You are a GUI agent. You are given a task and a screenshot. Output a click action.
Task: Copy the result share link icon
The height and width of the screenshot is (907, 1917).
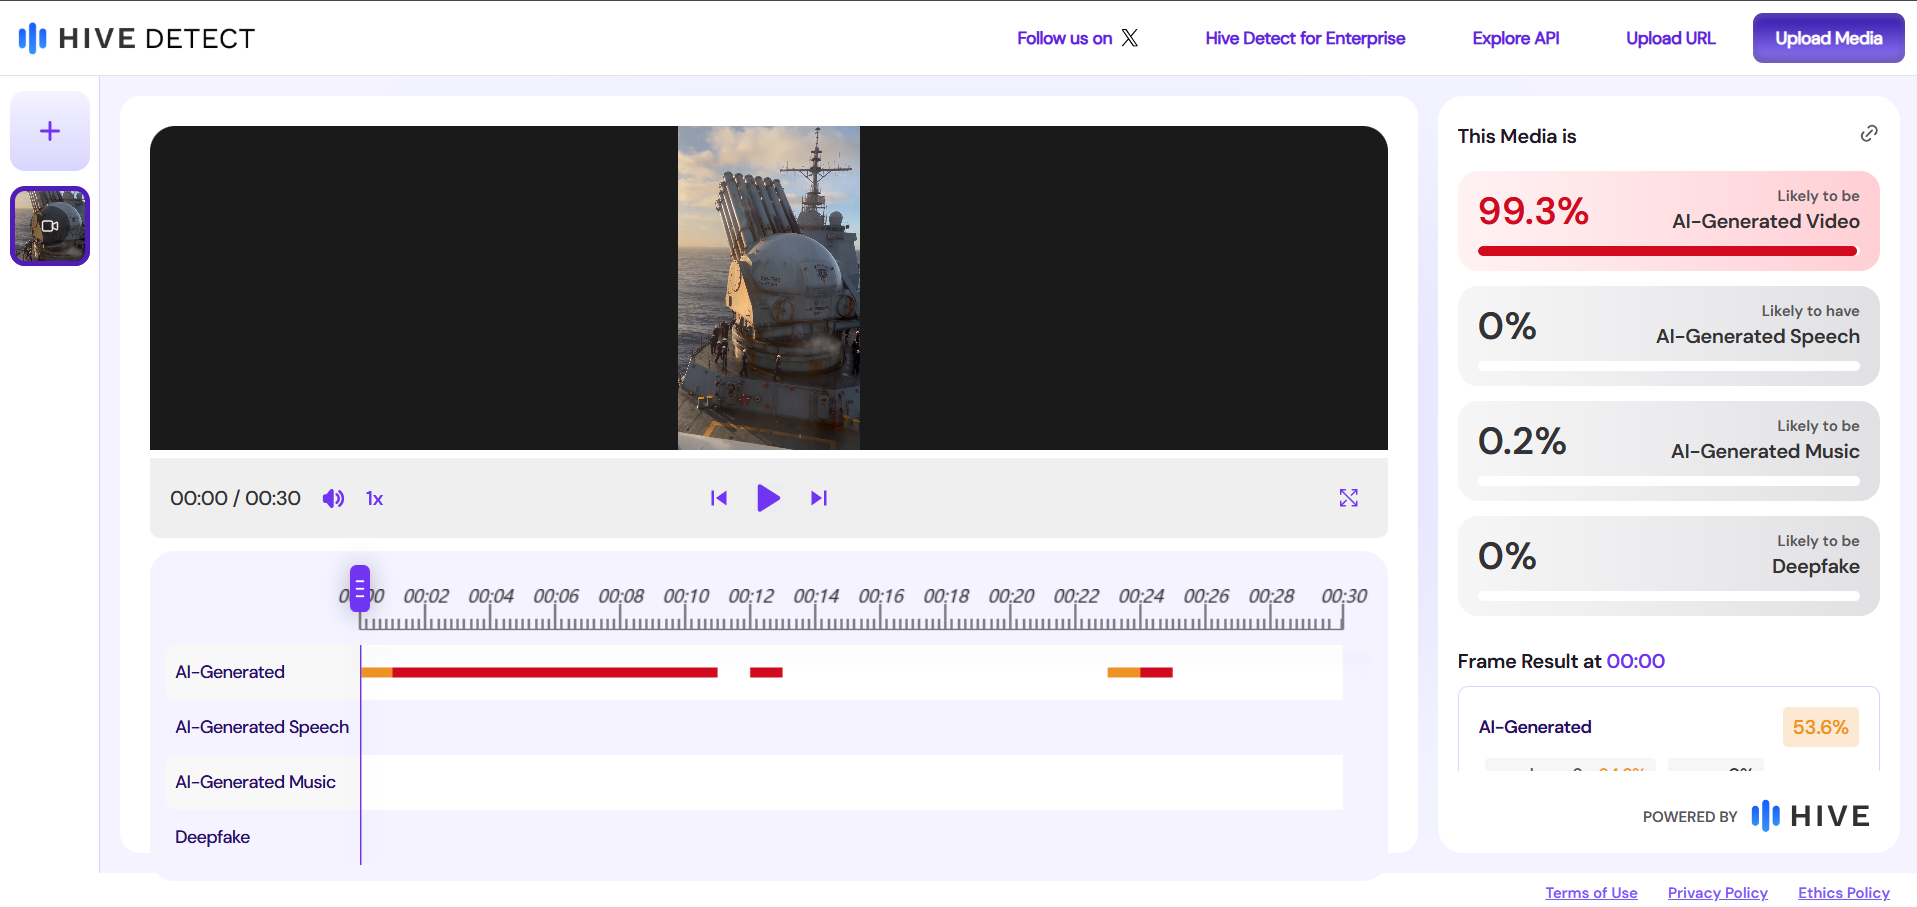pyautogui.click(x=1868, y=134)
